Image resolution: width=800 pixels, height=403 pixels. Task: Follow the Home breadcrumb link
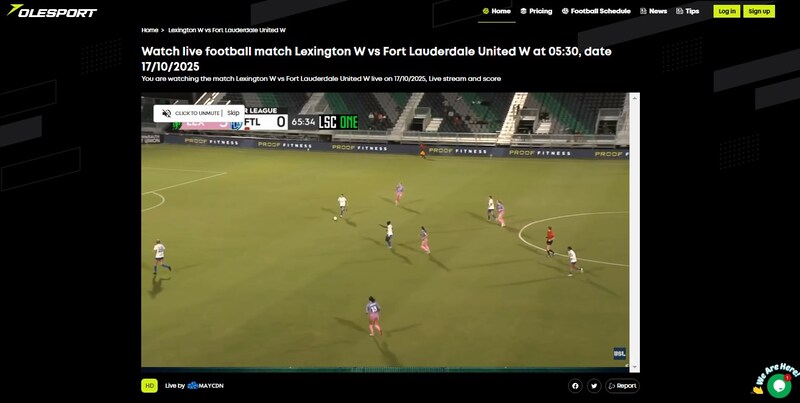click(149, 30)
